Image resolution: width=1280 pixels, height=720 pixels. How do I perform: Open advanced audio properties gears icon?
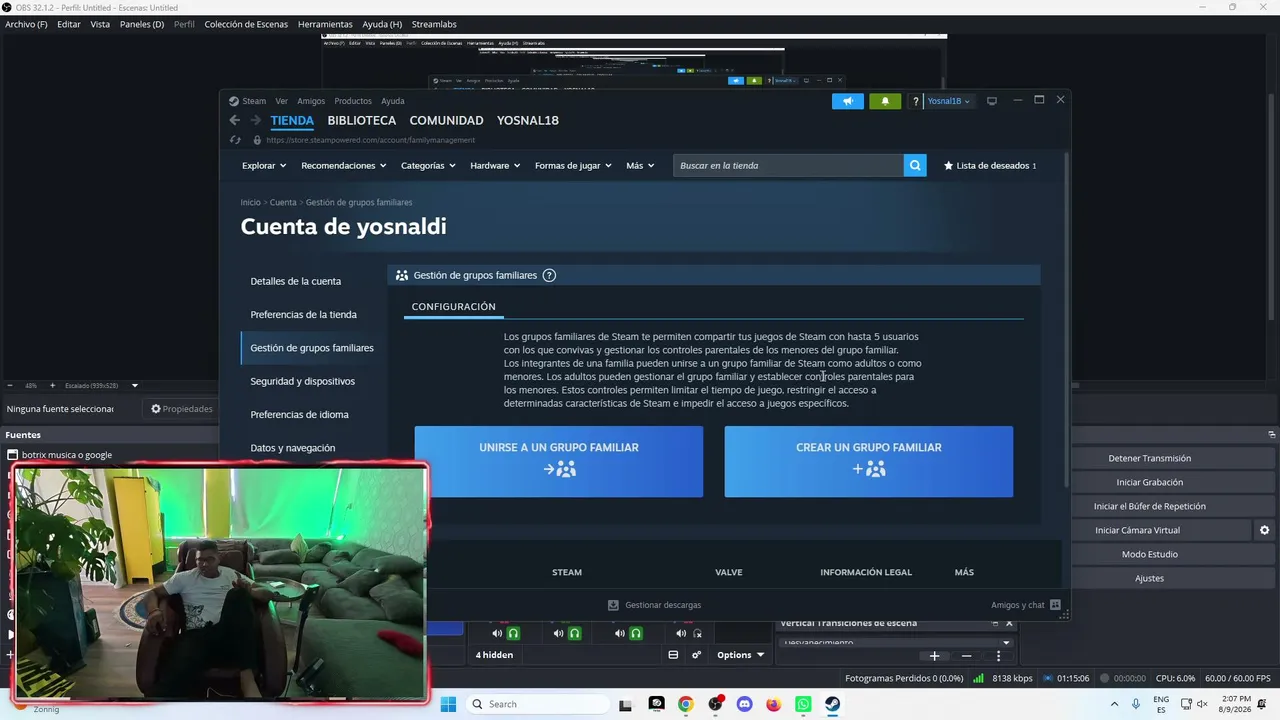point(696,655)
